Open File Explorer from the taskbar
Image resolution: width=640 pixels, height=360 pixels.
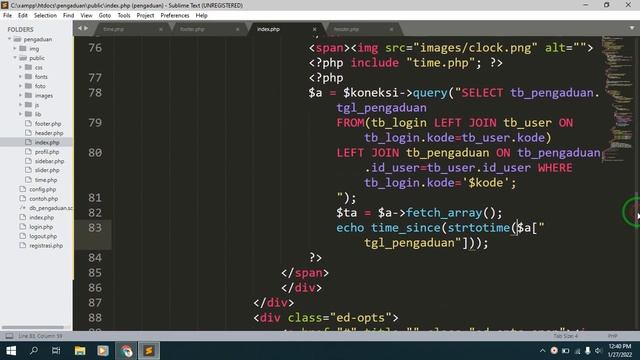(80, 351)
